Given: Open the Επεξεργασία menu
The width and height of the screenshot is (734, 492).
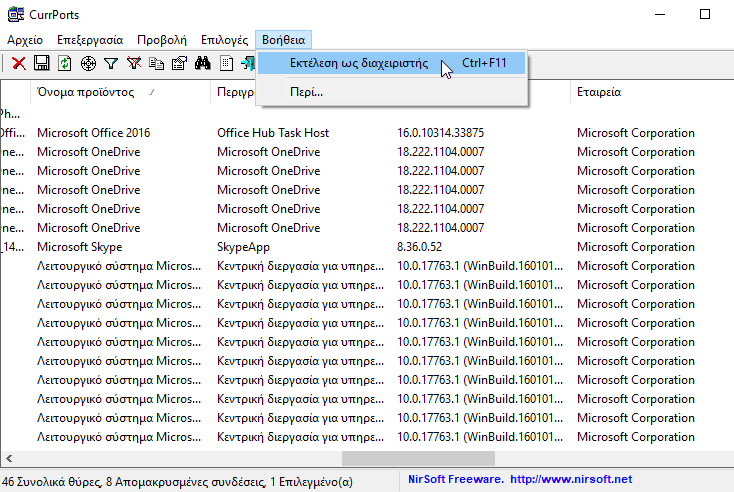Looking at the screenshot, I should [x=90, y=40].
